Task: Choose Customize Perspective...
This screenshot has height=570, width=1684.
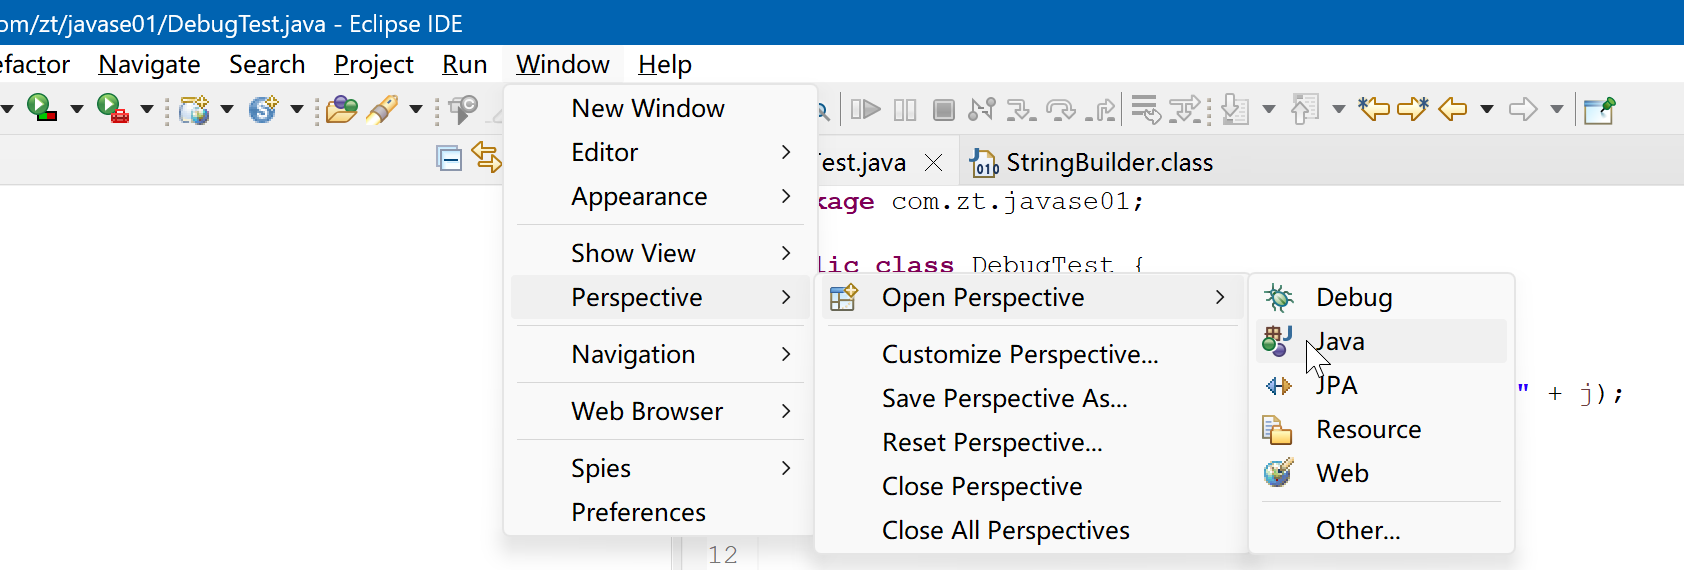Action: (1020, 354)
